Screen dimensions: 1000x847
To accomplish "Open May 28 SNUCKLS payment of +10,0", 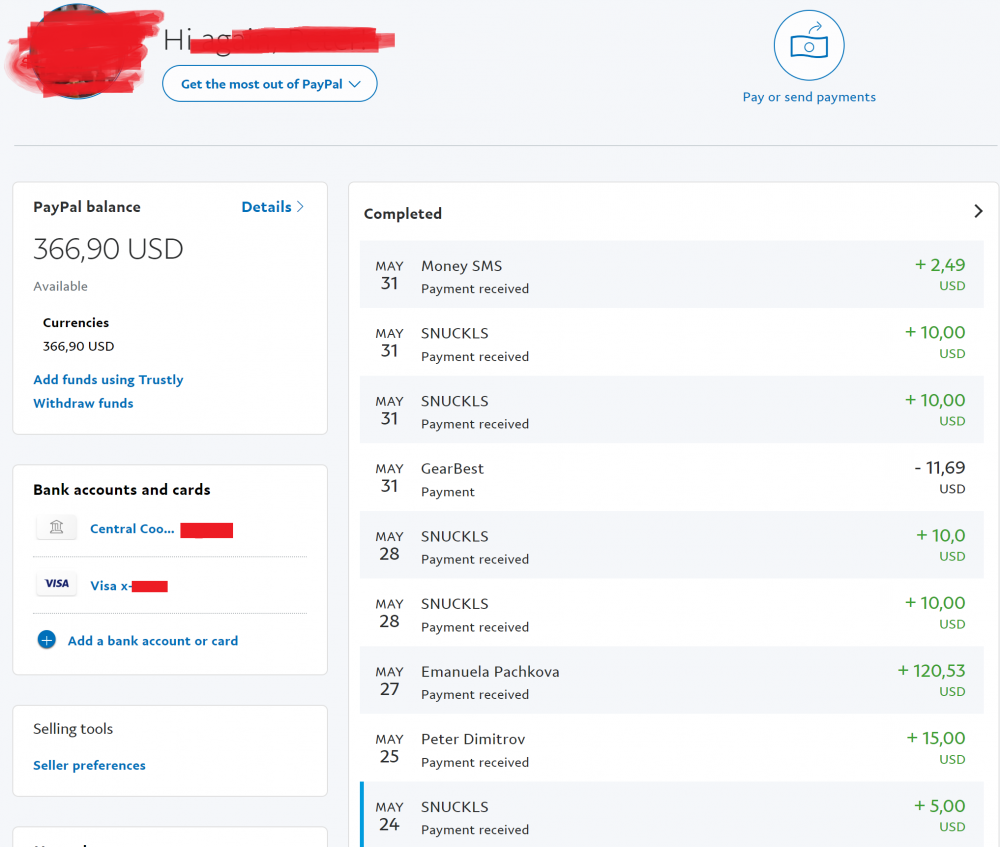I will 672,545.
